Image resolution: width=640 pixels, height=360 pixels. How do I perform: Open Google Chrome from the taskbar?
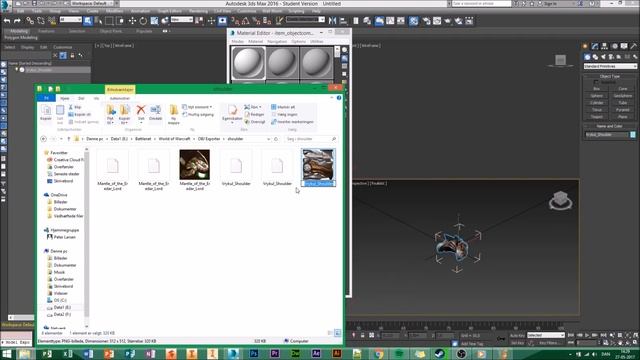click(x=378, y=353)
